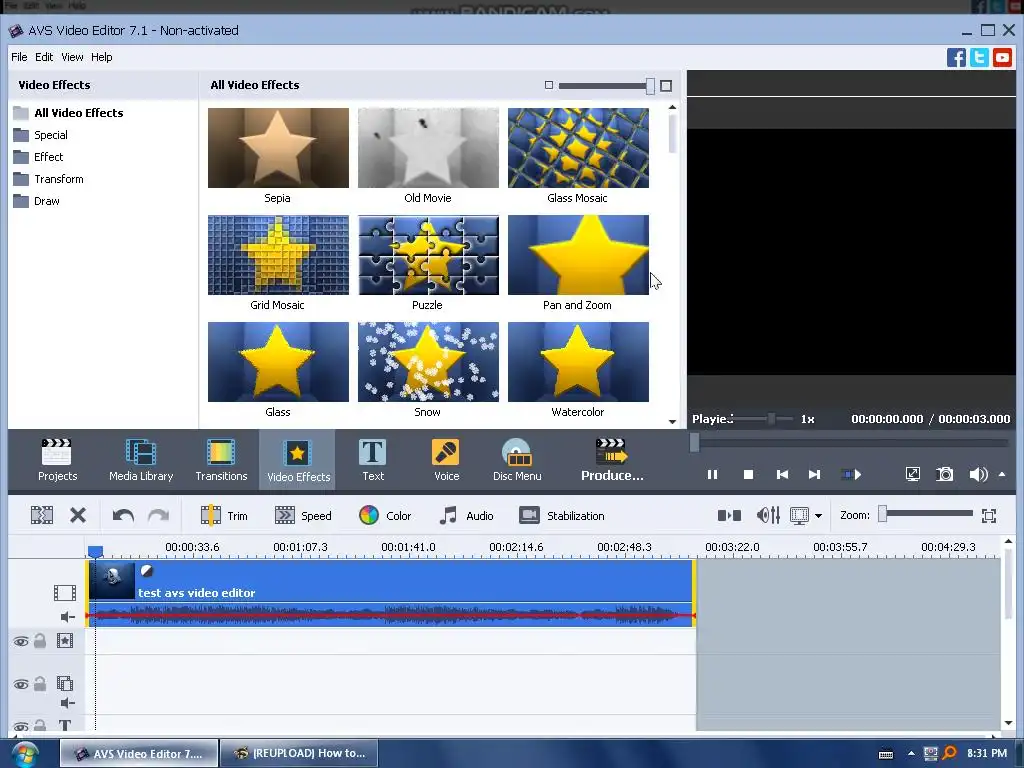
Task: Switch preview to full screen
Action: click(912, 474)
